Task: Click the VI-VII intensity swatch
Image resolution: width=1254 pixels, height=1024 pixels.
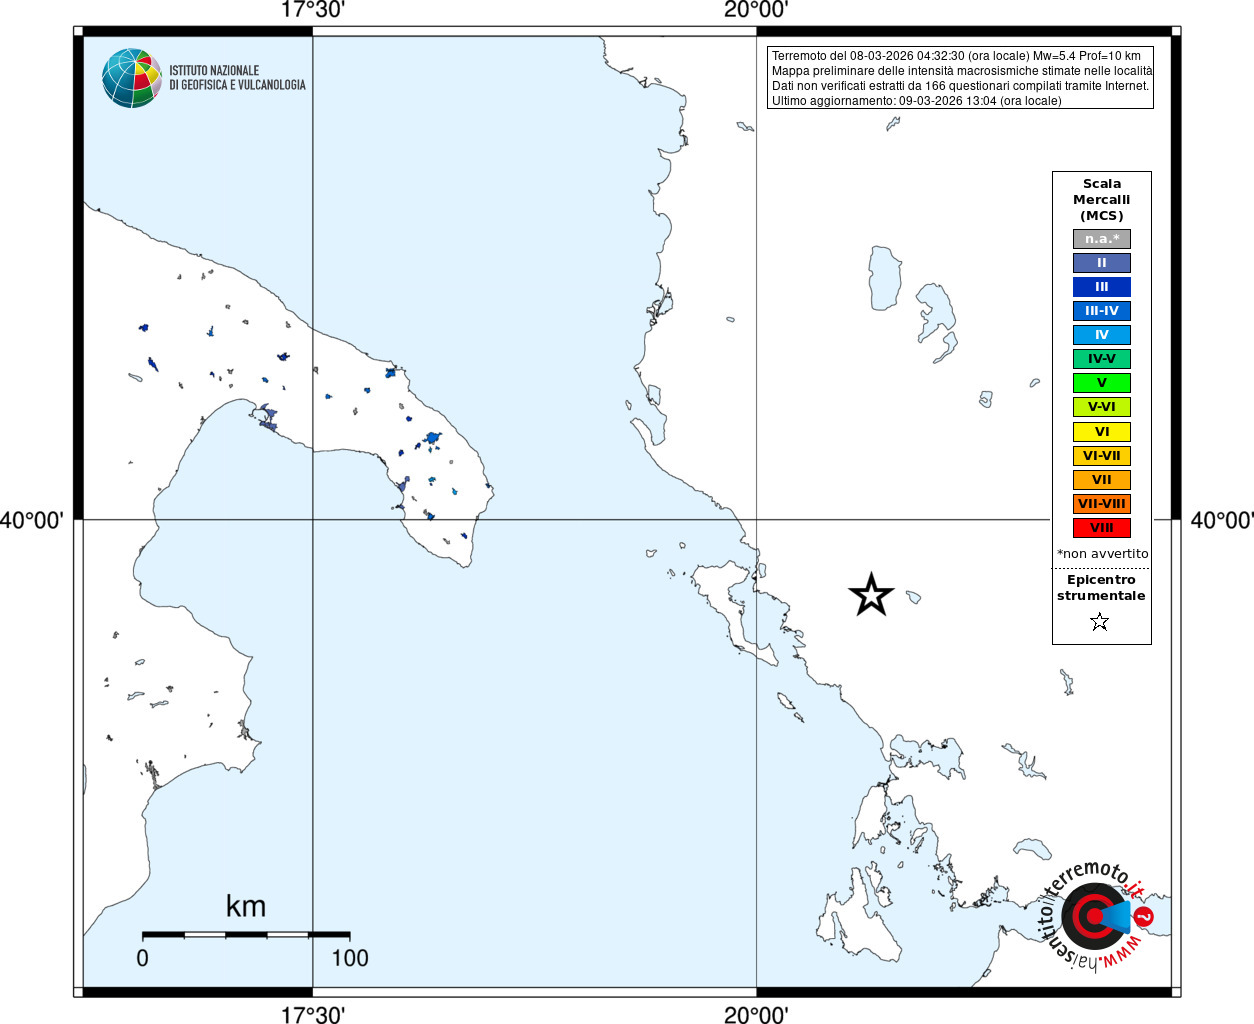Action: point(1102,456)
